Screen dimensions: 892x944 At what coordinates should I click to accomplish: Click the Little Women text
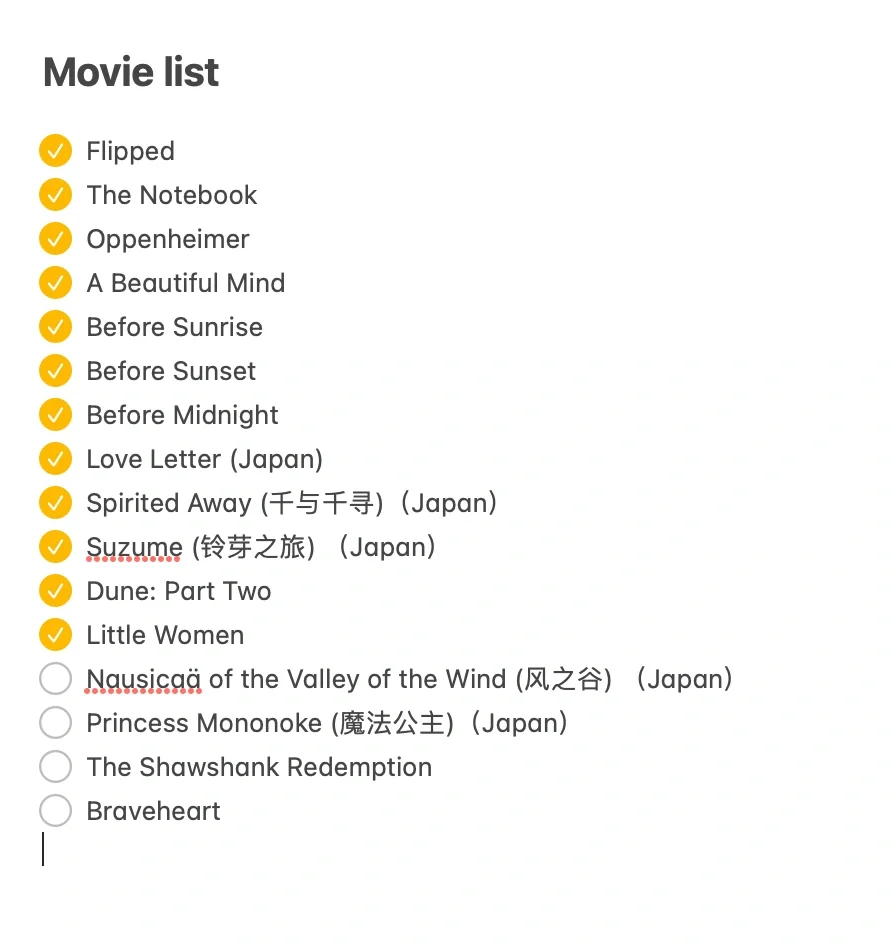pyautogui.click(x=166, y=635)
